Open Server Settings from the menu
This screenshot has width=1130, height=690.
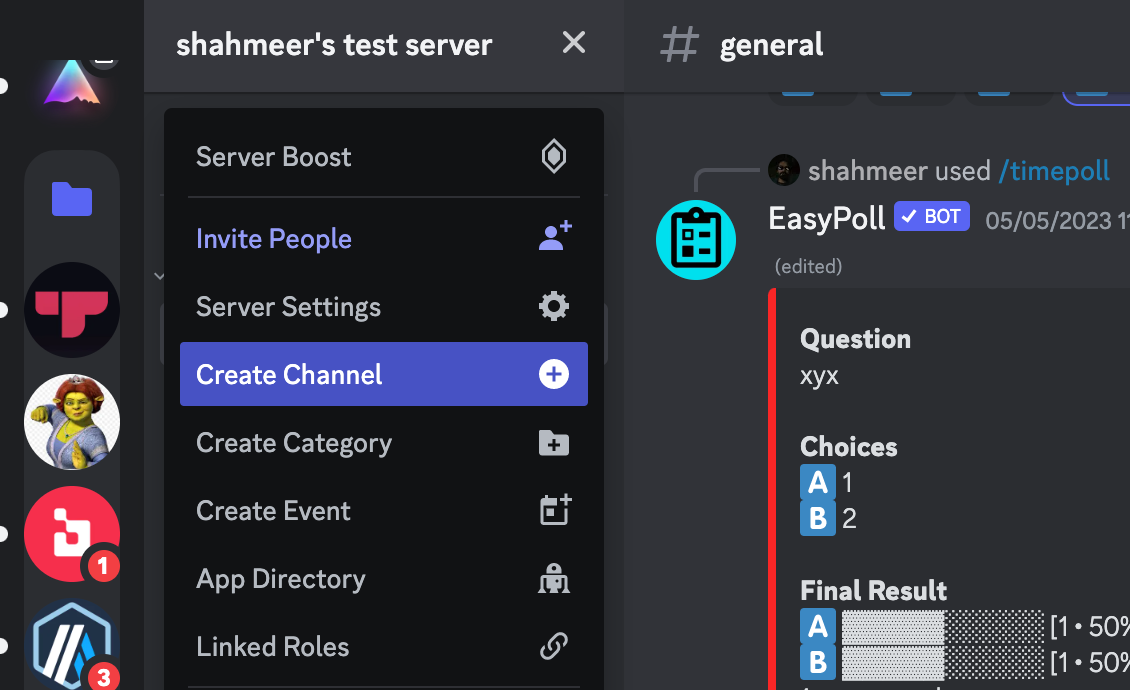tap(383, 306)
